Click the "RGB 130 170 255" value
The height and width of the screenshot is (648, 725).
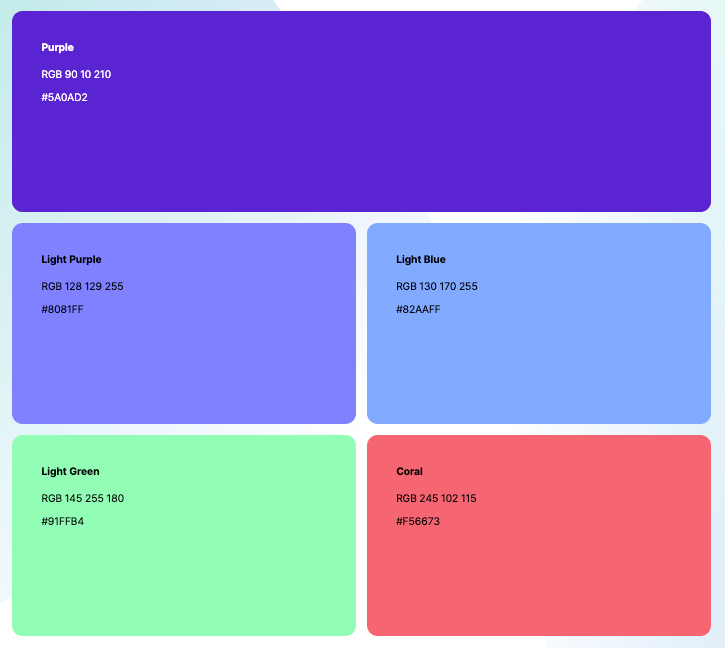point(437,287)
